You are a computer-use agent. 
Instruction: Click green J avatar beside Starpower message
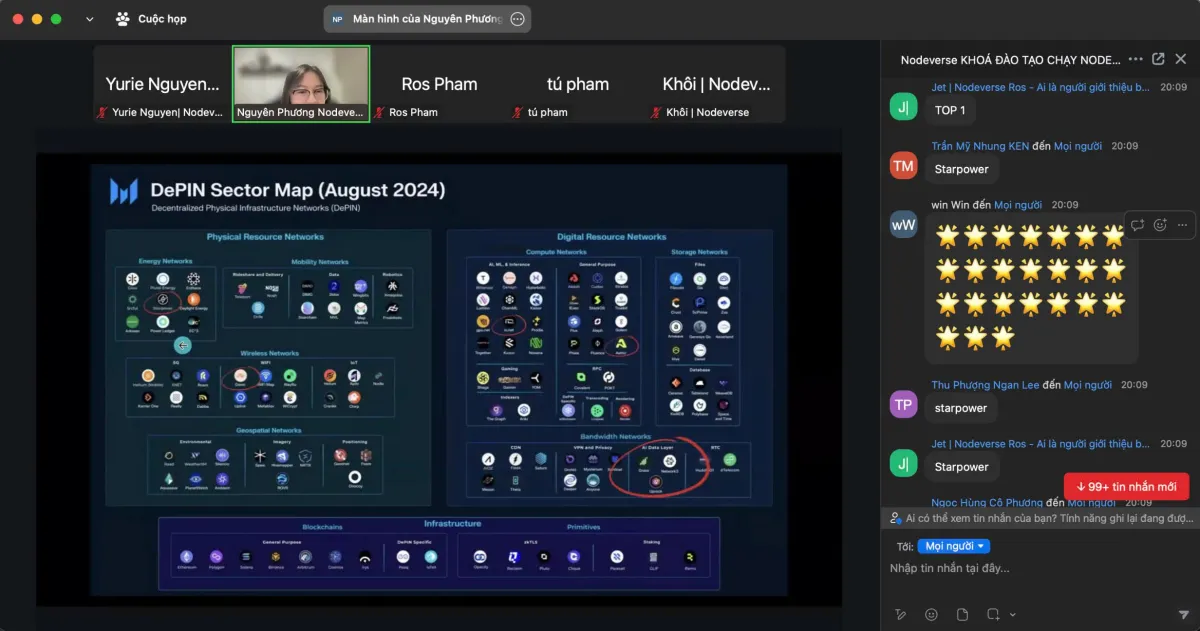pyautogui.click(x=904, y=463)
